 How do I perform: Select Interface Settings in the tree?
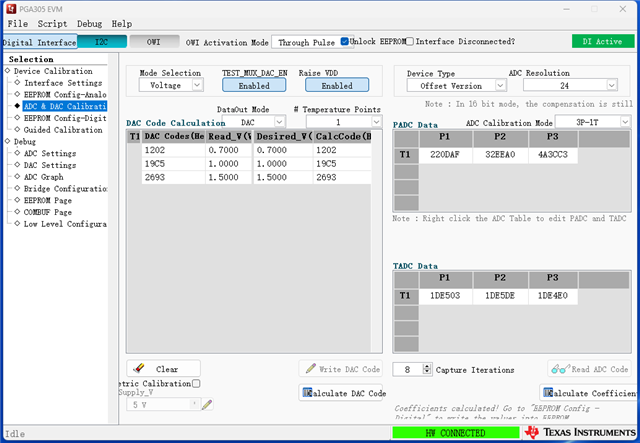pos(63,82)
